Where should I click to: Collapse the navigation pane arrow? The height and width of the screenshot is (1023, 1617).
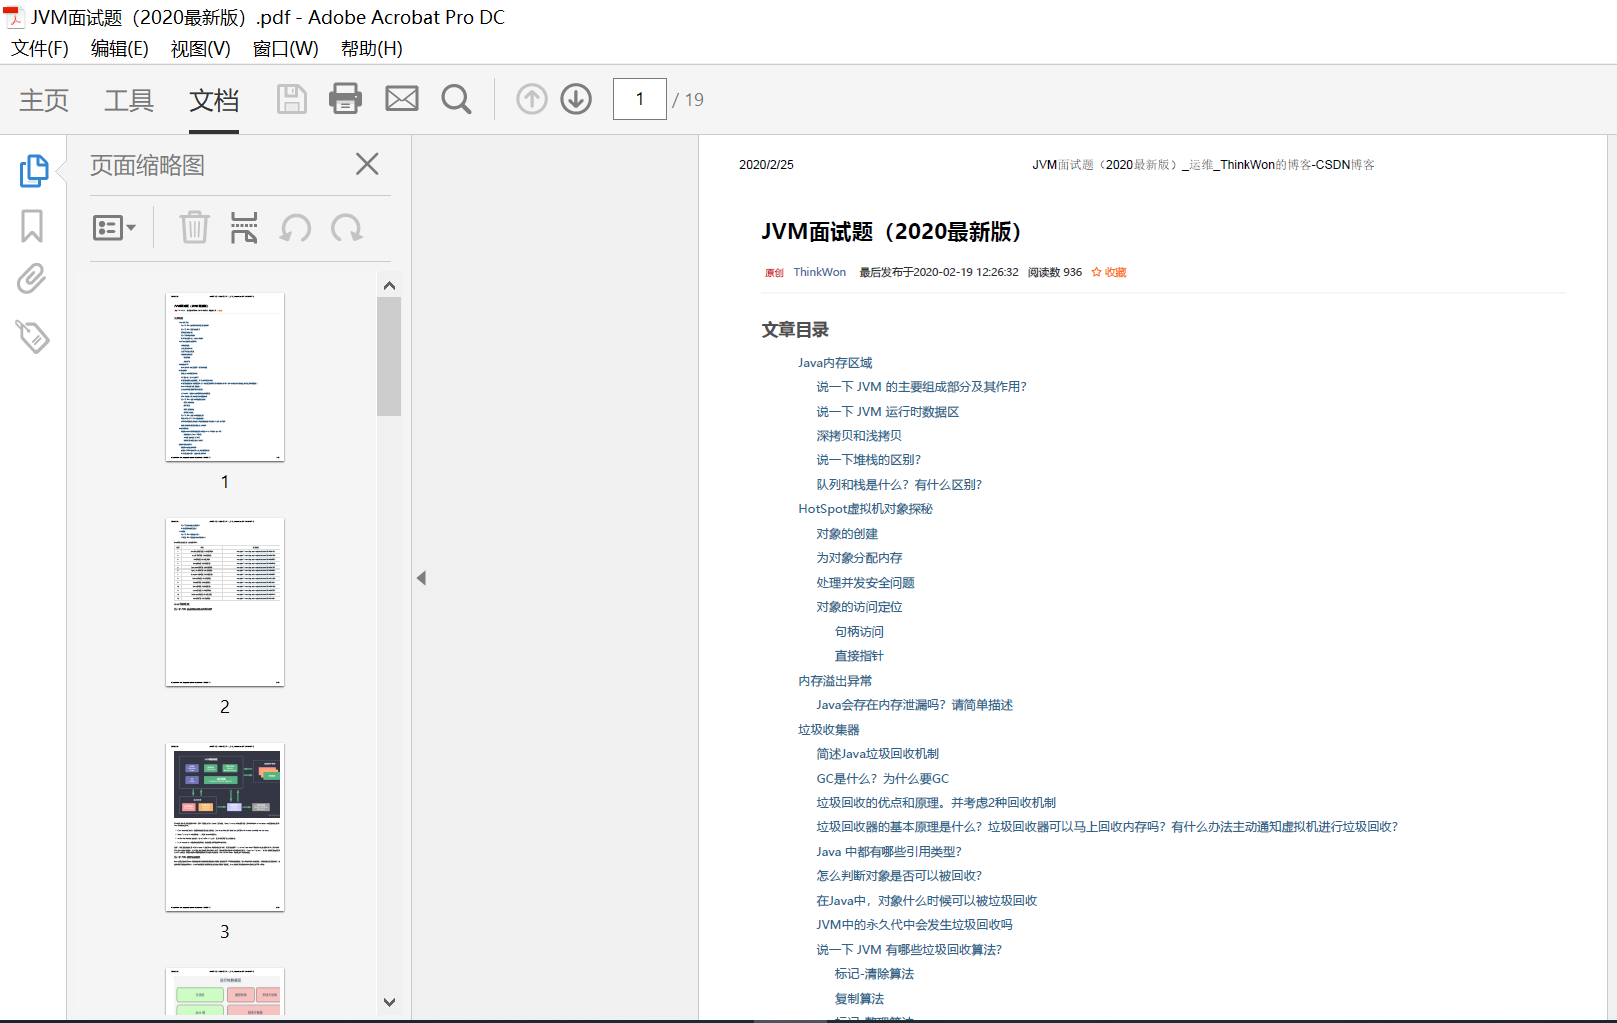click(x=422, y=578)
